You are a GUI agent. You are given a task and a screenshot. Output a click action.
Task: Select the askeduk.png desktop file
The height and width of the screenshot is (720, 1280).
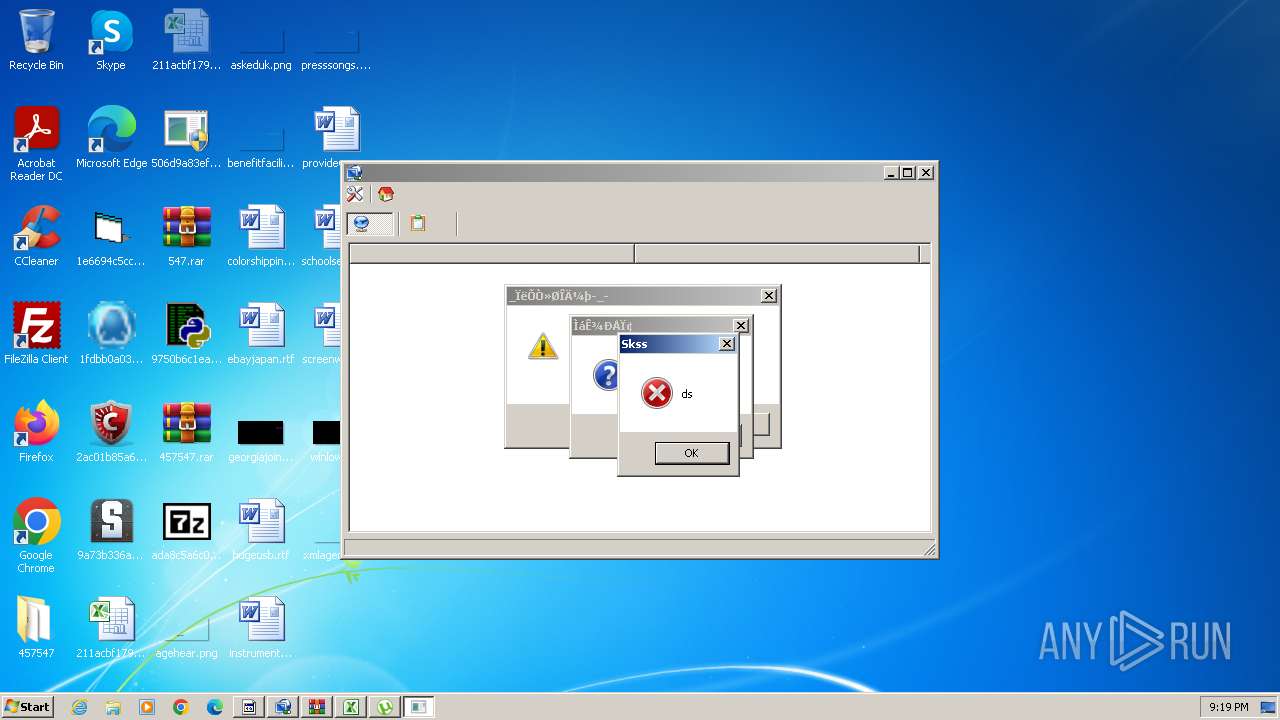click(261, 50)
